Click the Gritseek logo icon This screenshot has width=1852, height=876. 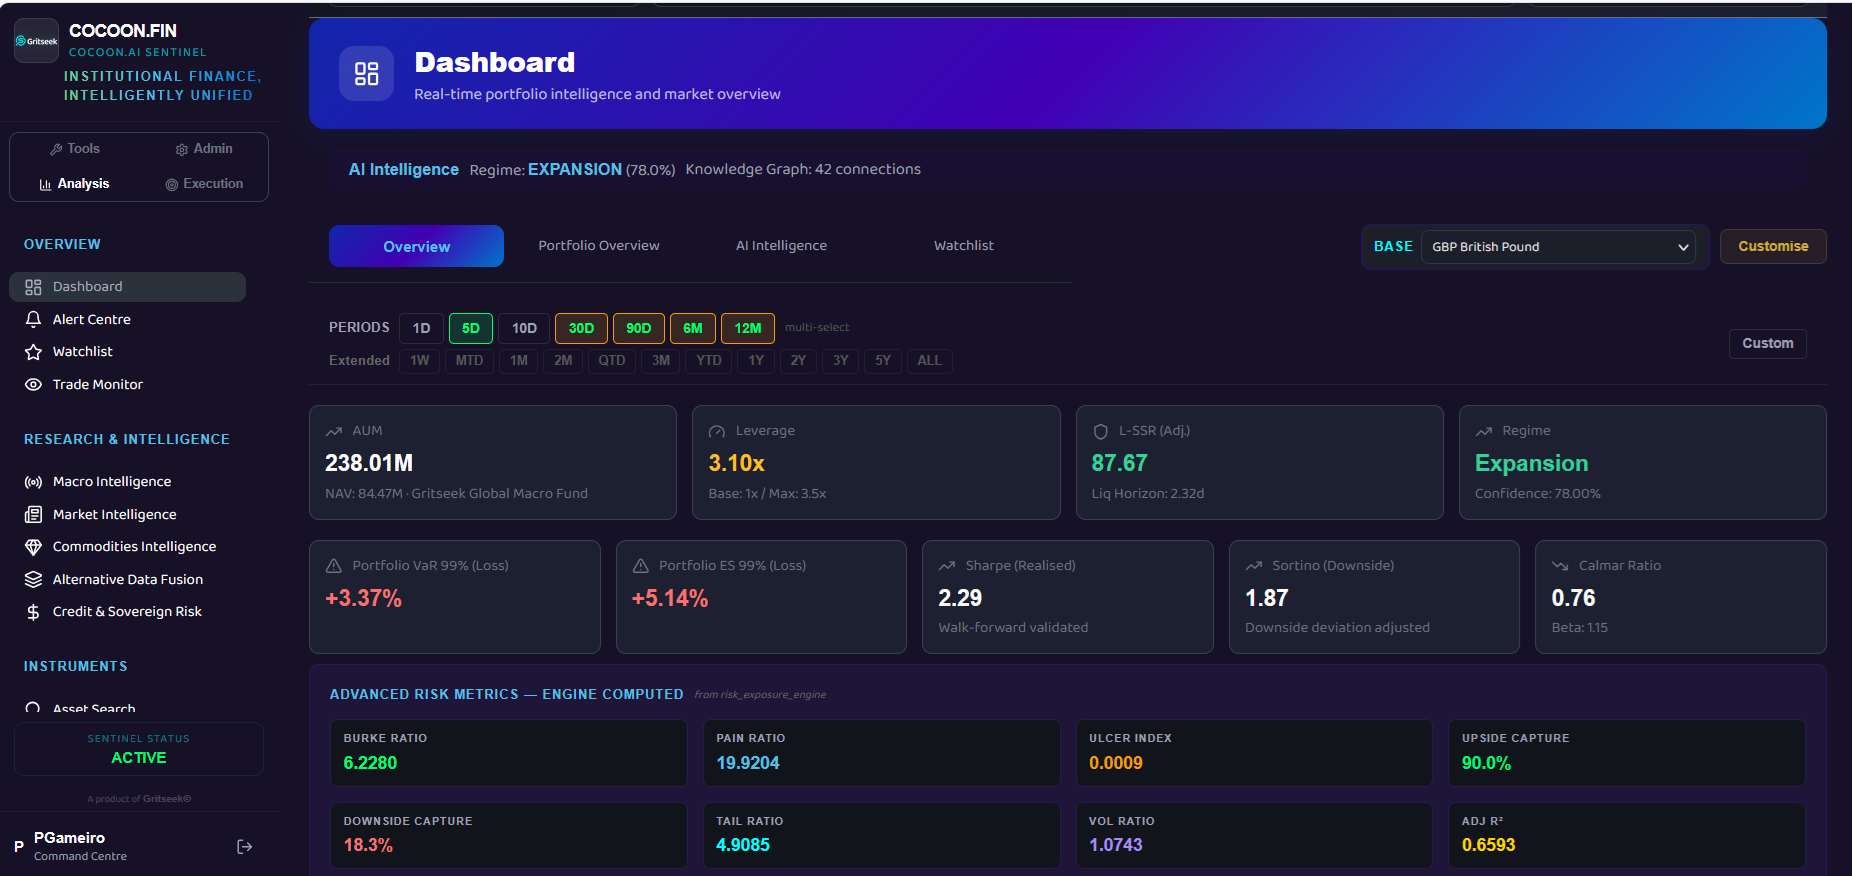coord(36,41)
